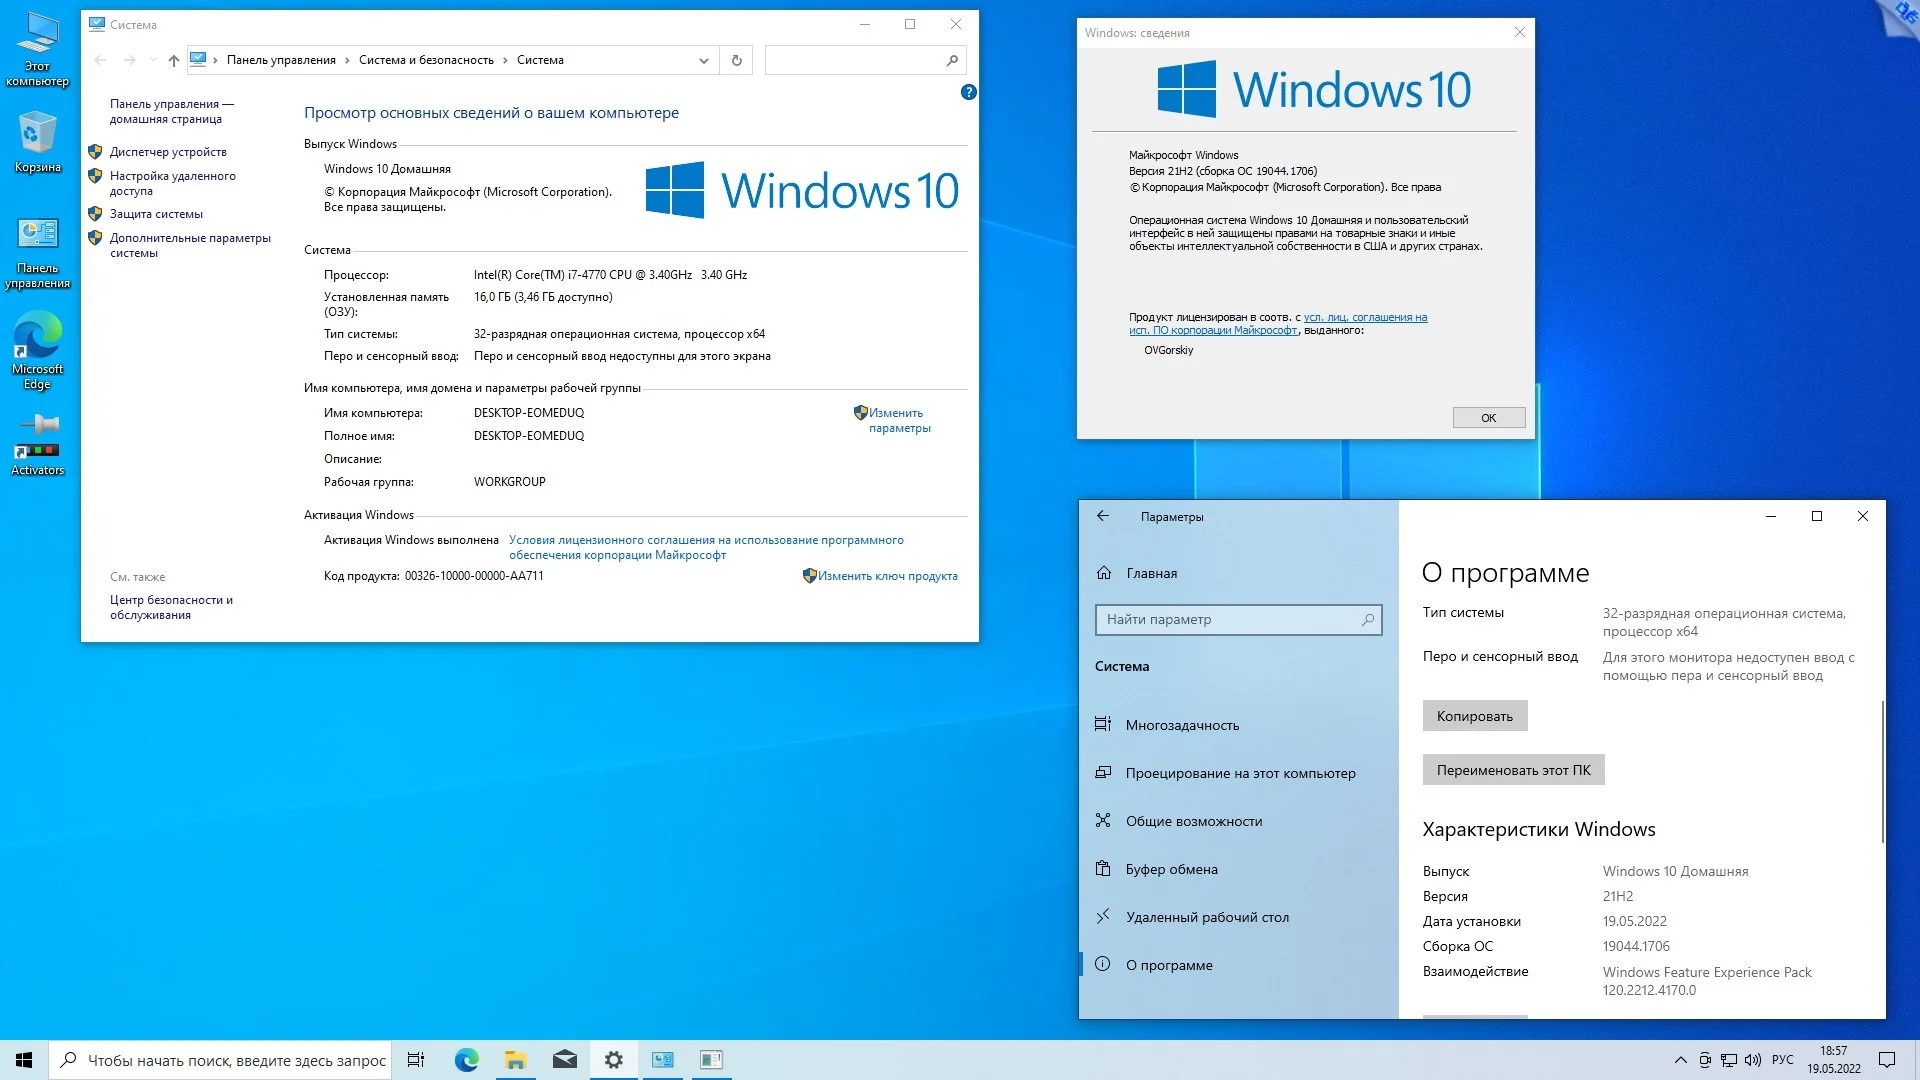Viewport: 1920px width, 1080px height.
Task: Show hidden system tray icons
Action: tap(1680, 1060)
